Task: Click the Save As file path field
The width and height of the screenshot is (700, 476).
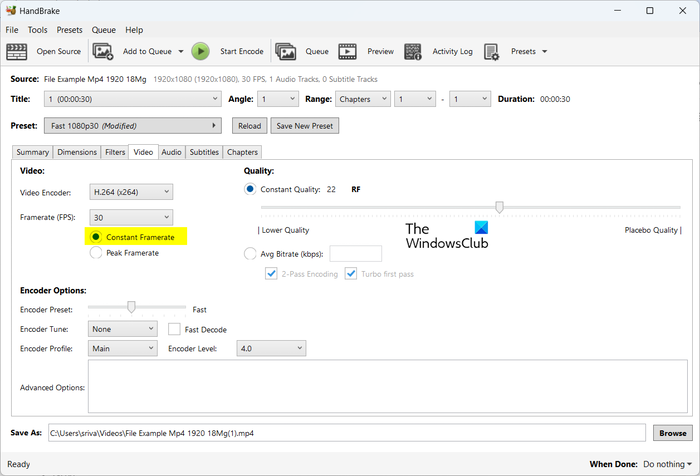Action: click(x=347, y=433)
